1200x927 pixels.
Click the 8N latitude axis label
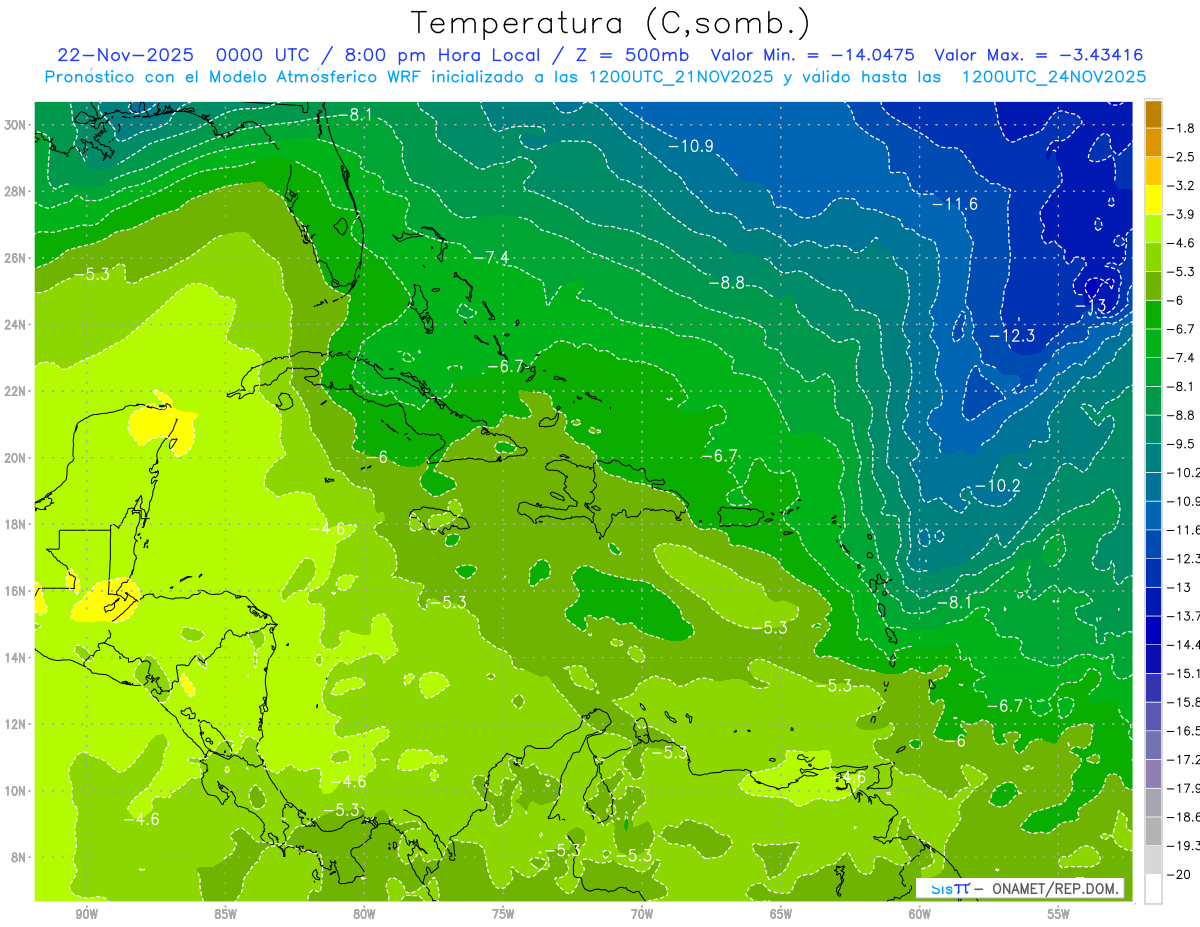[x=17, y=858]
